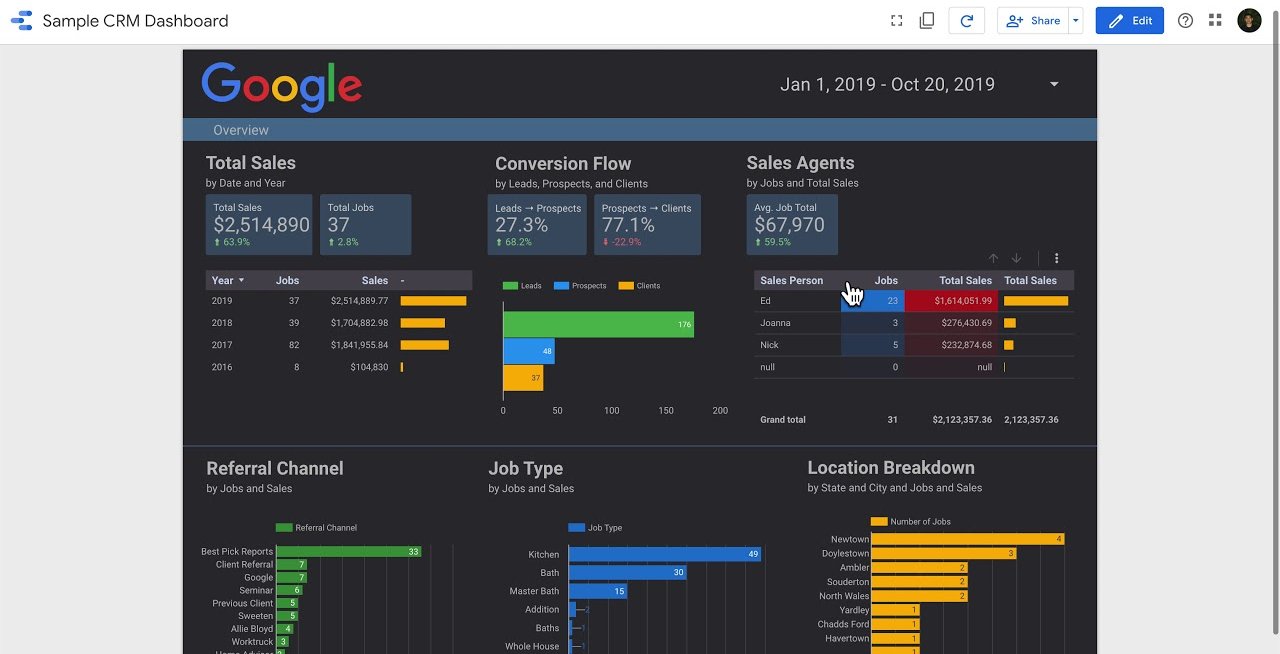
Task: Click the $1,614,051.99 total sales cell
Action: (x=951, y=301)
